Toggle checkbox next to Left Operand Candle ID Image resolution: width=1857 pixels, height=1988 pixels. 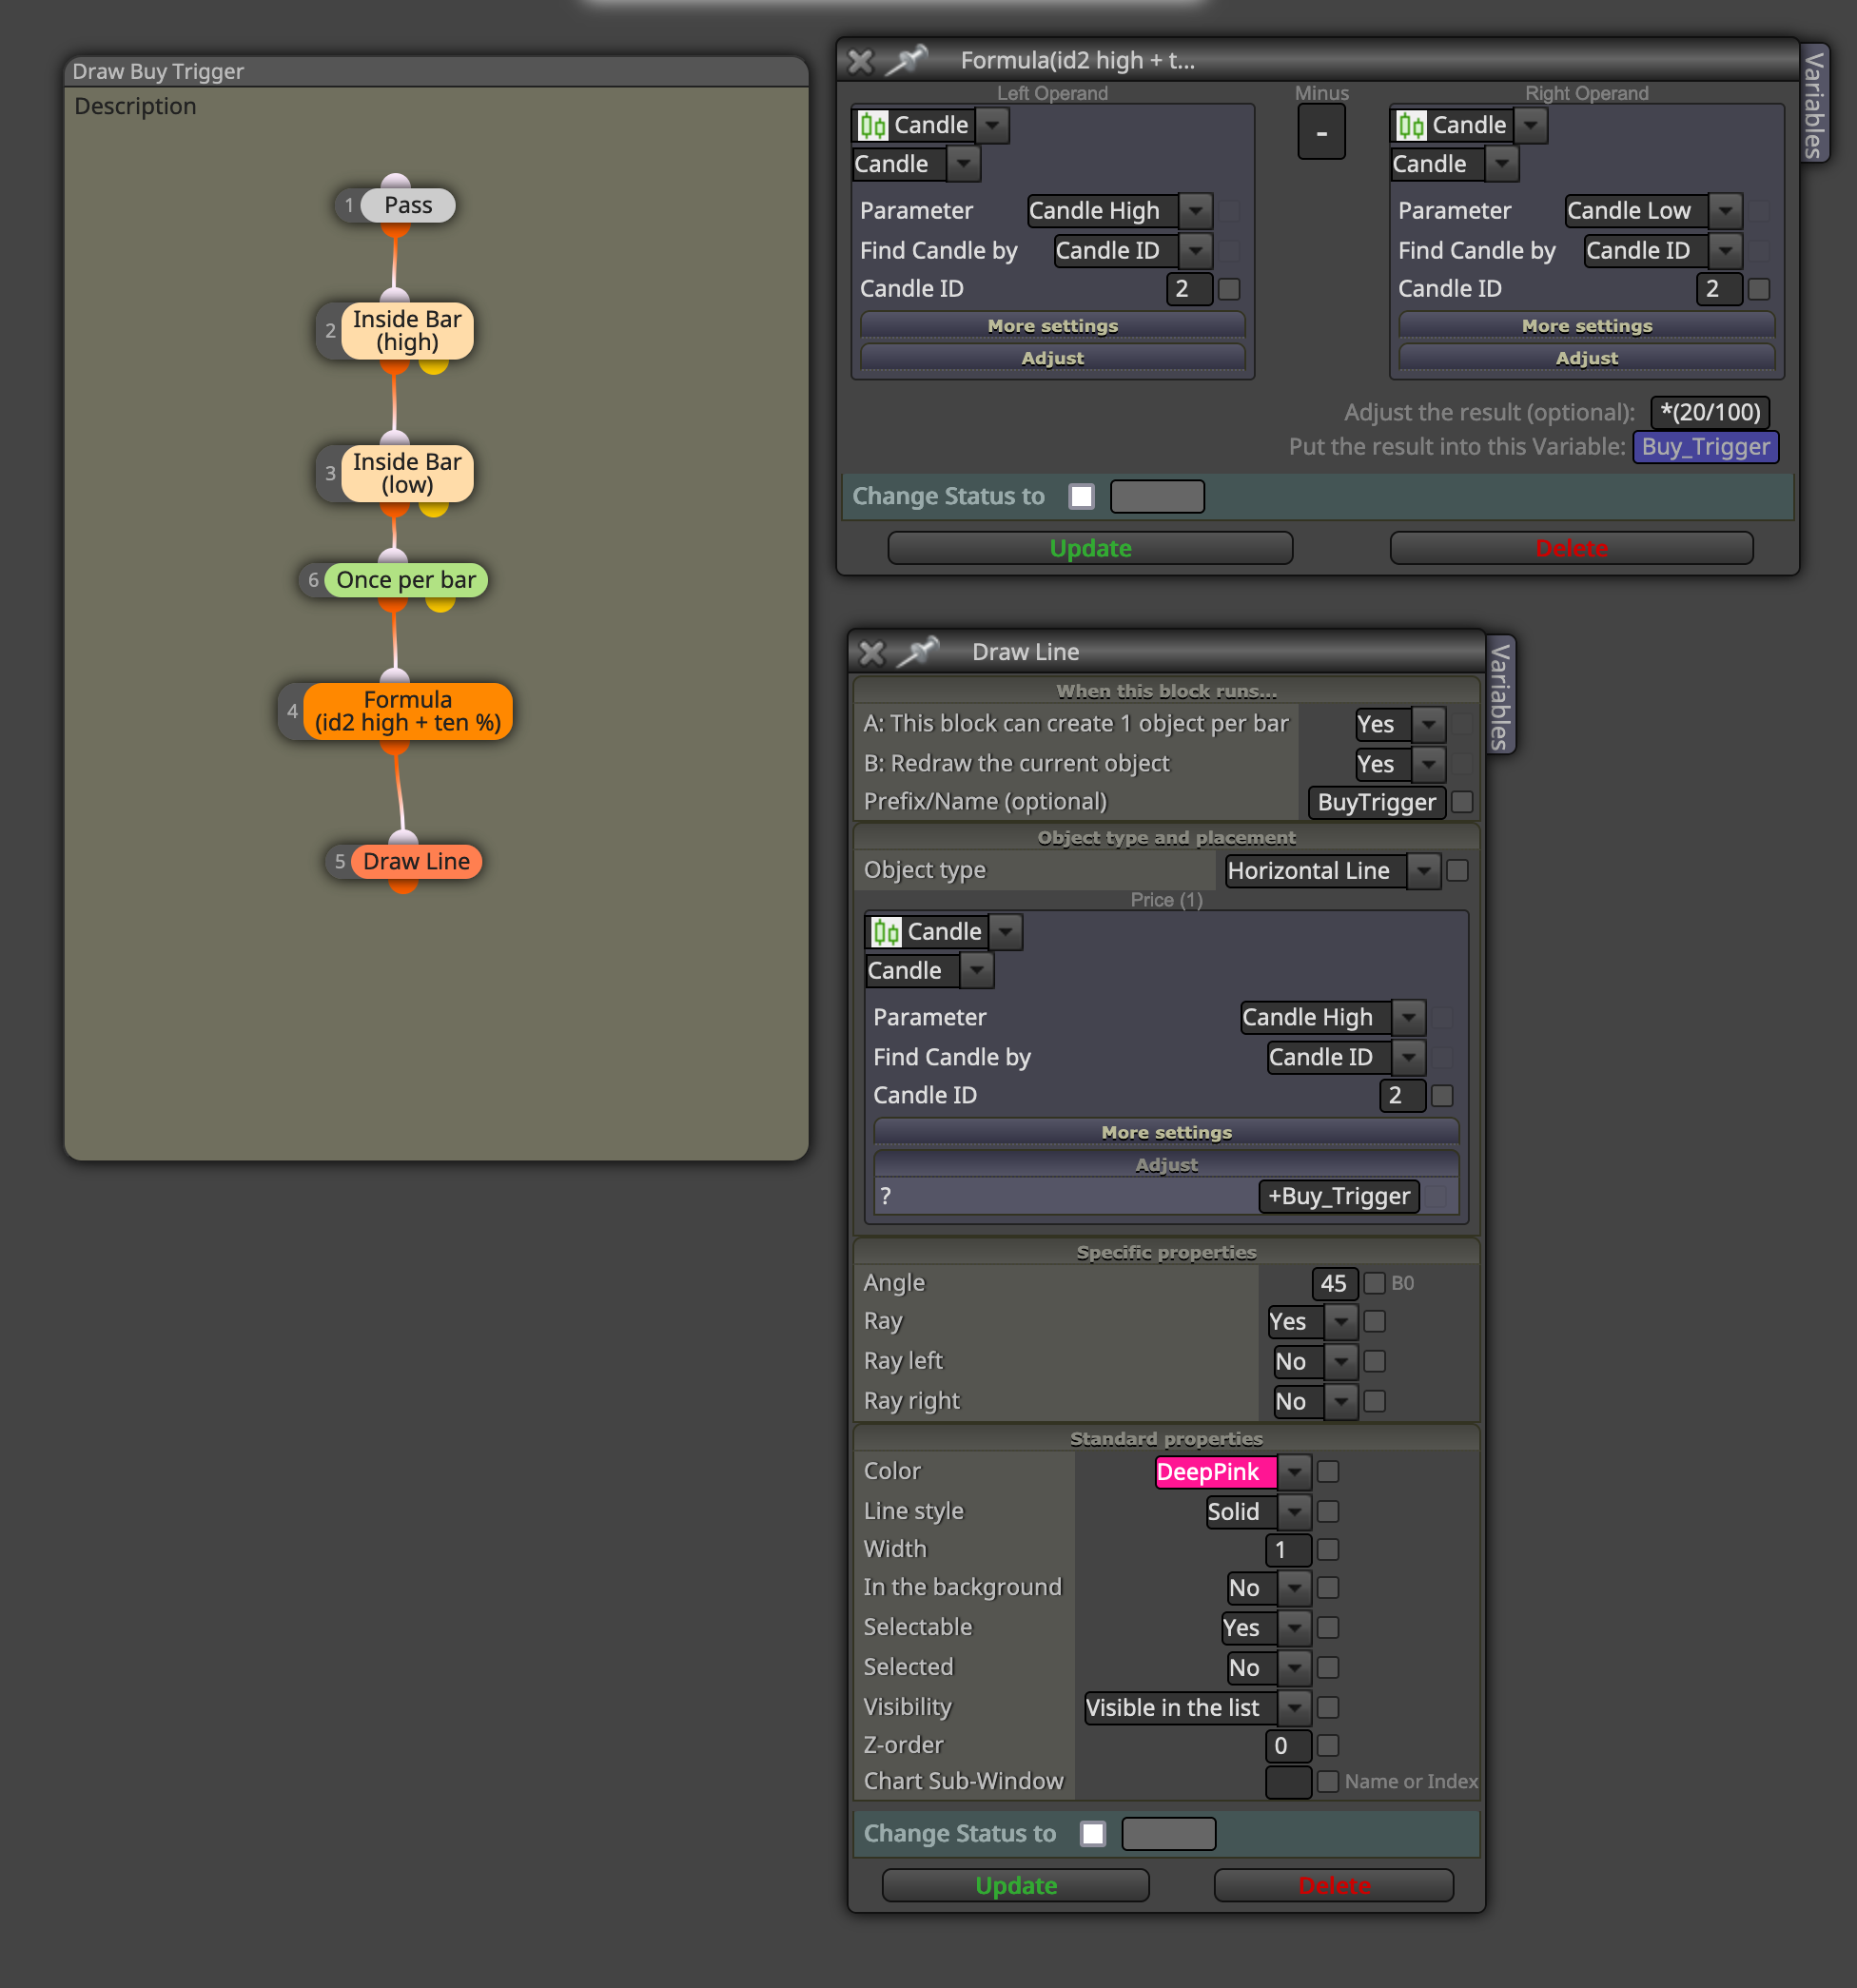point(1229,289)
